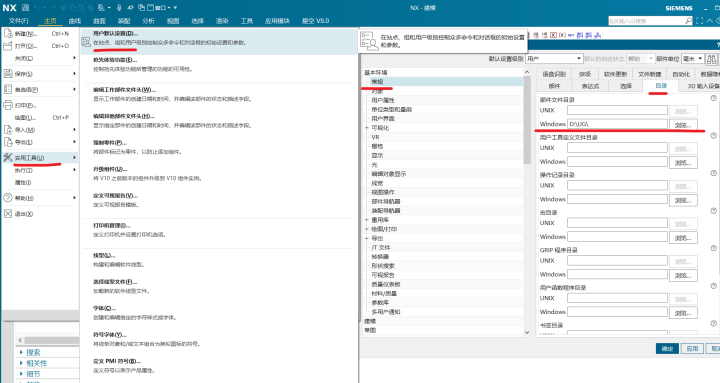Image resolution: width=720 pixels, height=383 pixels.
Task: Expand the 可视化 tree node
Action: [366, 128]
